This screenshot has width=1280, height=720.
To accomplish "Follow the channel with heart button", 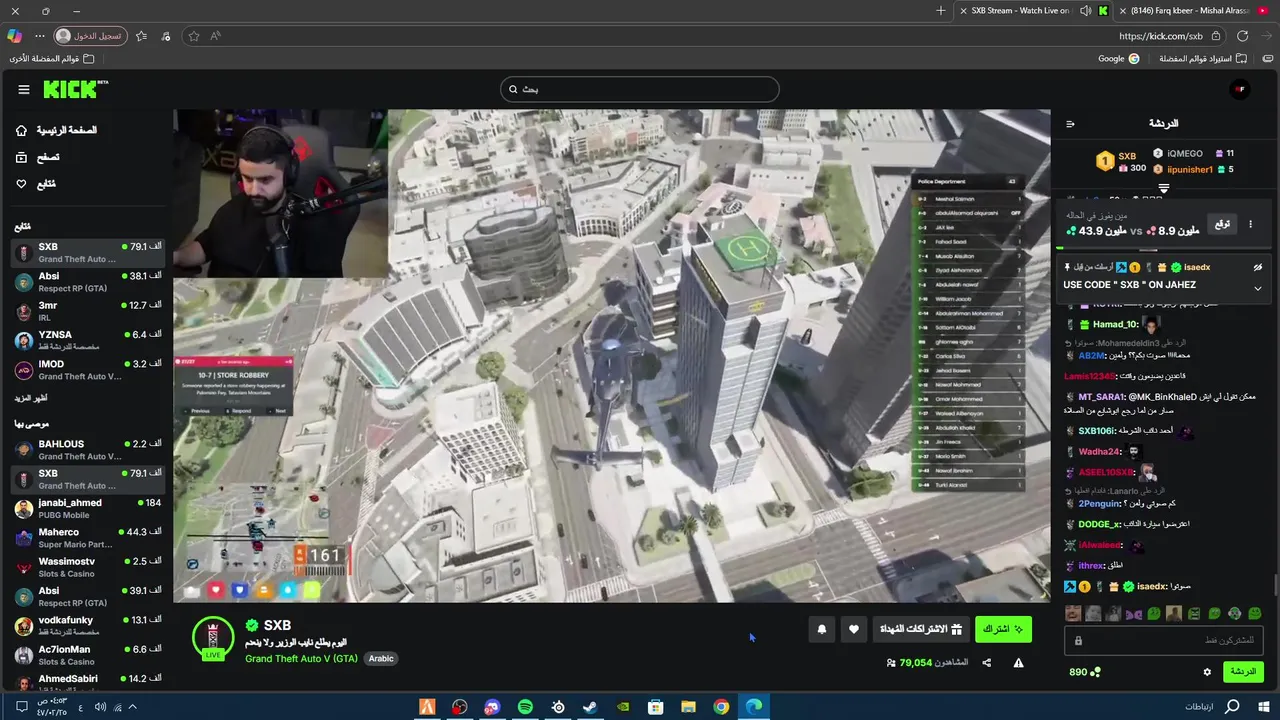I will (853, 629).
